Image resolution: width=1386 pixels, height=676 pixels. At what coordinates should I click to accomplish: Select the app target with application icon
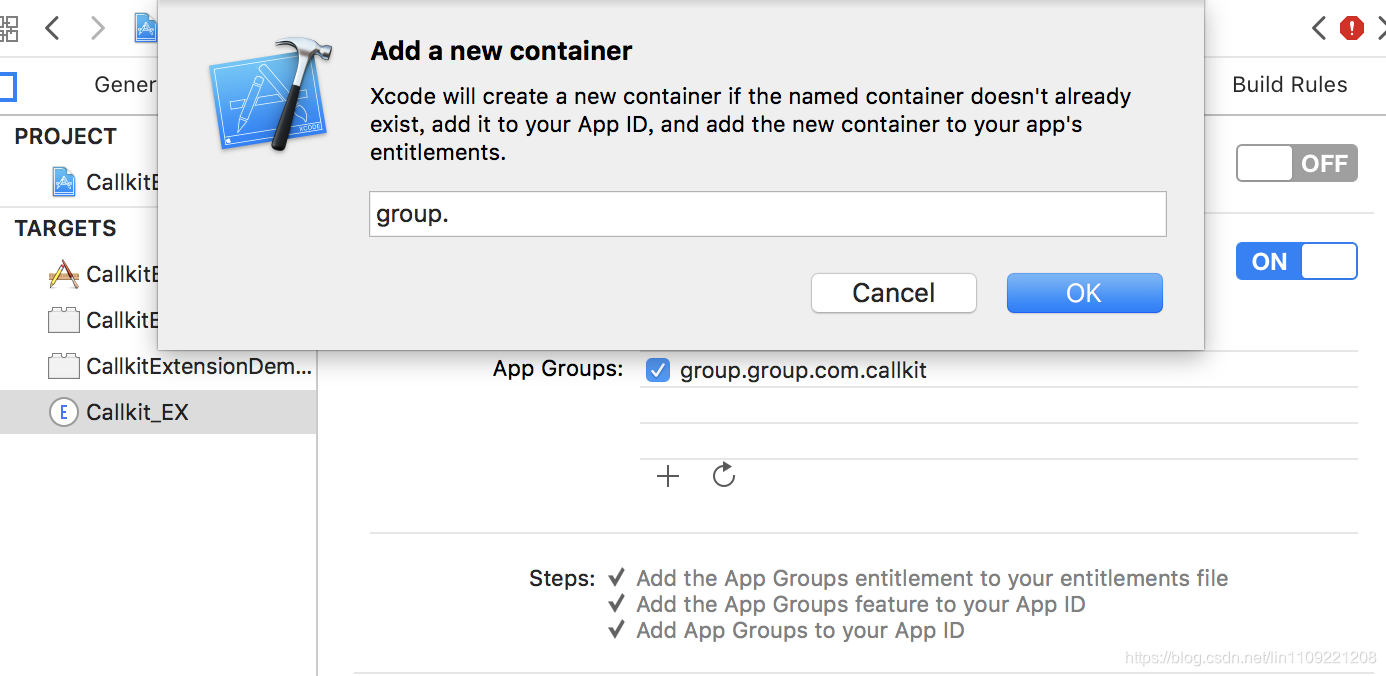pos(79,274)
